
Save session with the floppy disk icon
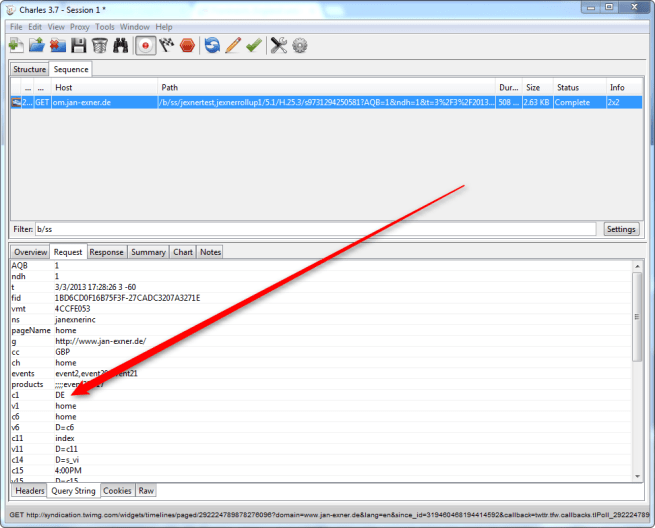79,45
